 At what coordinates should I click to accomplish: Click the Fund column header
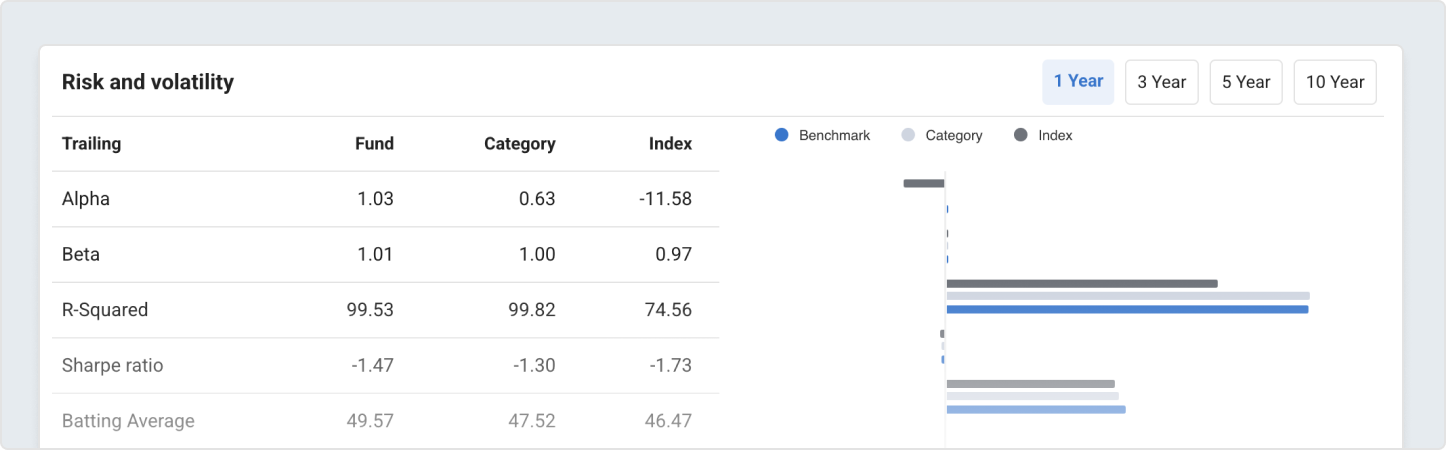coord(374,144)
